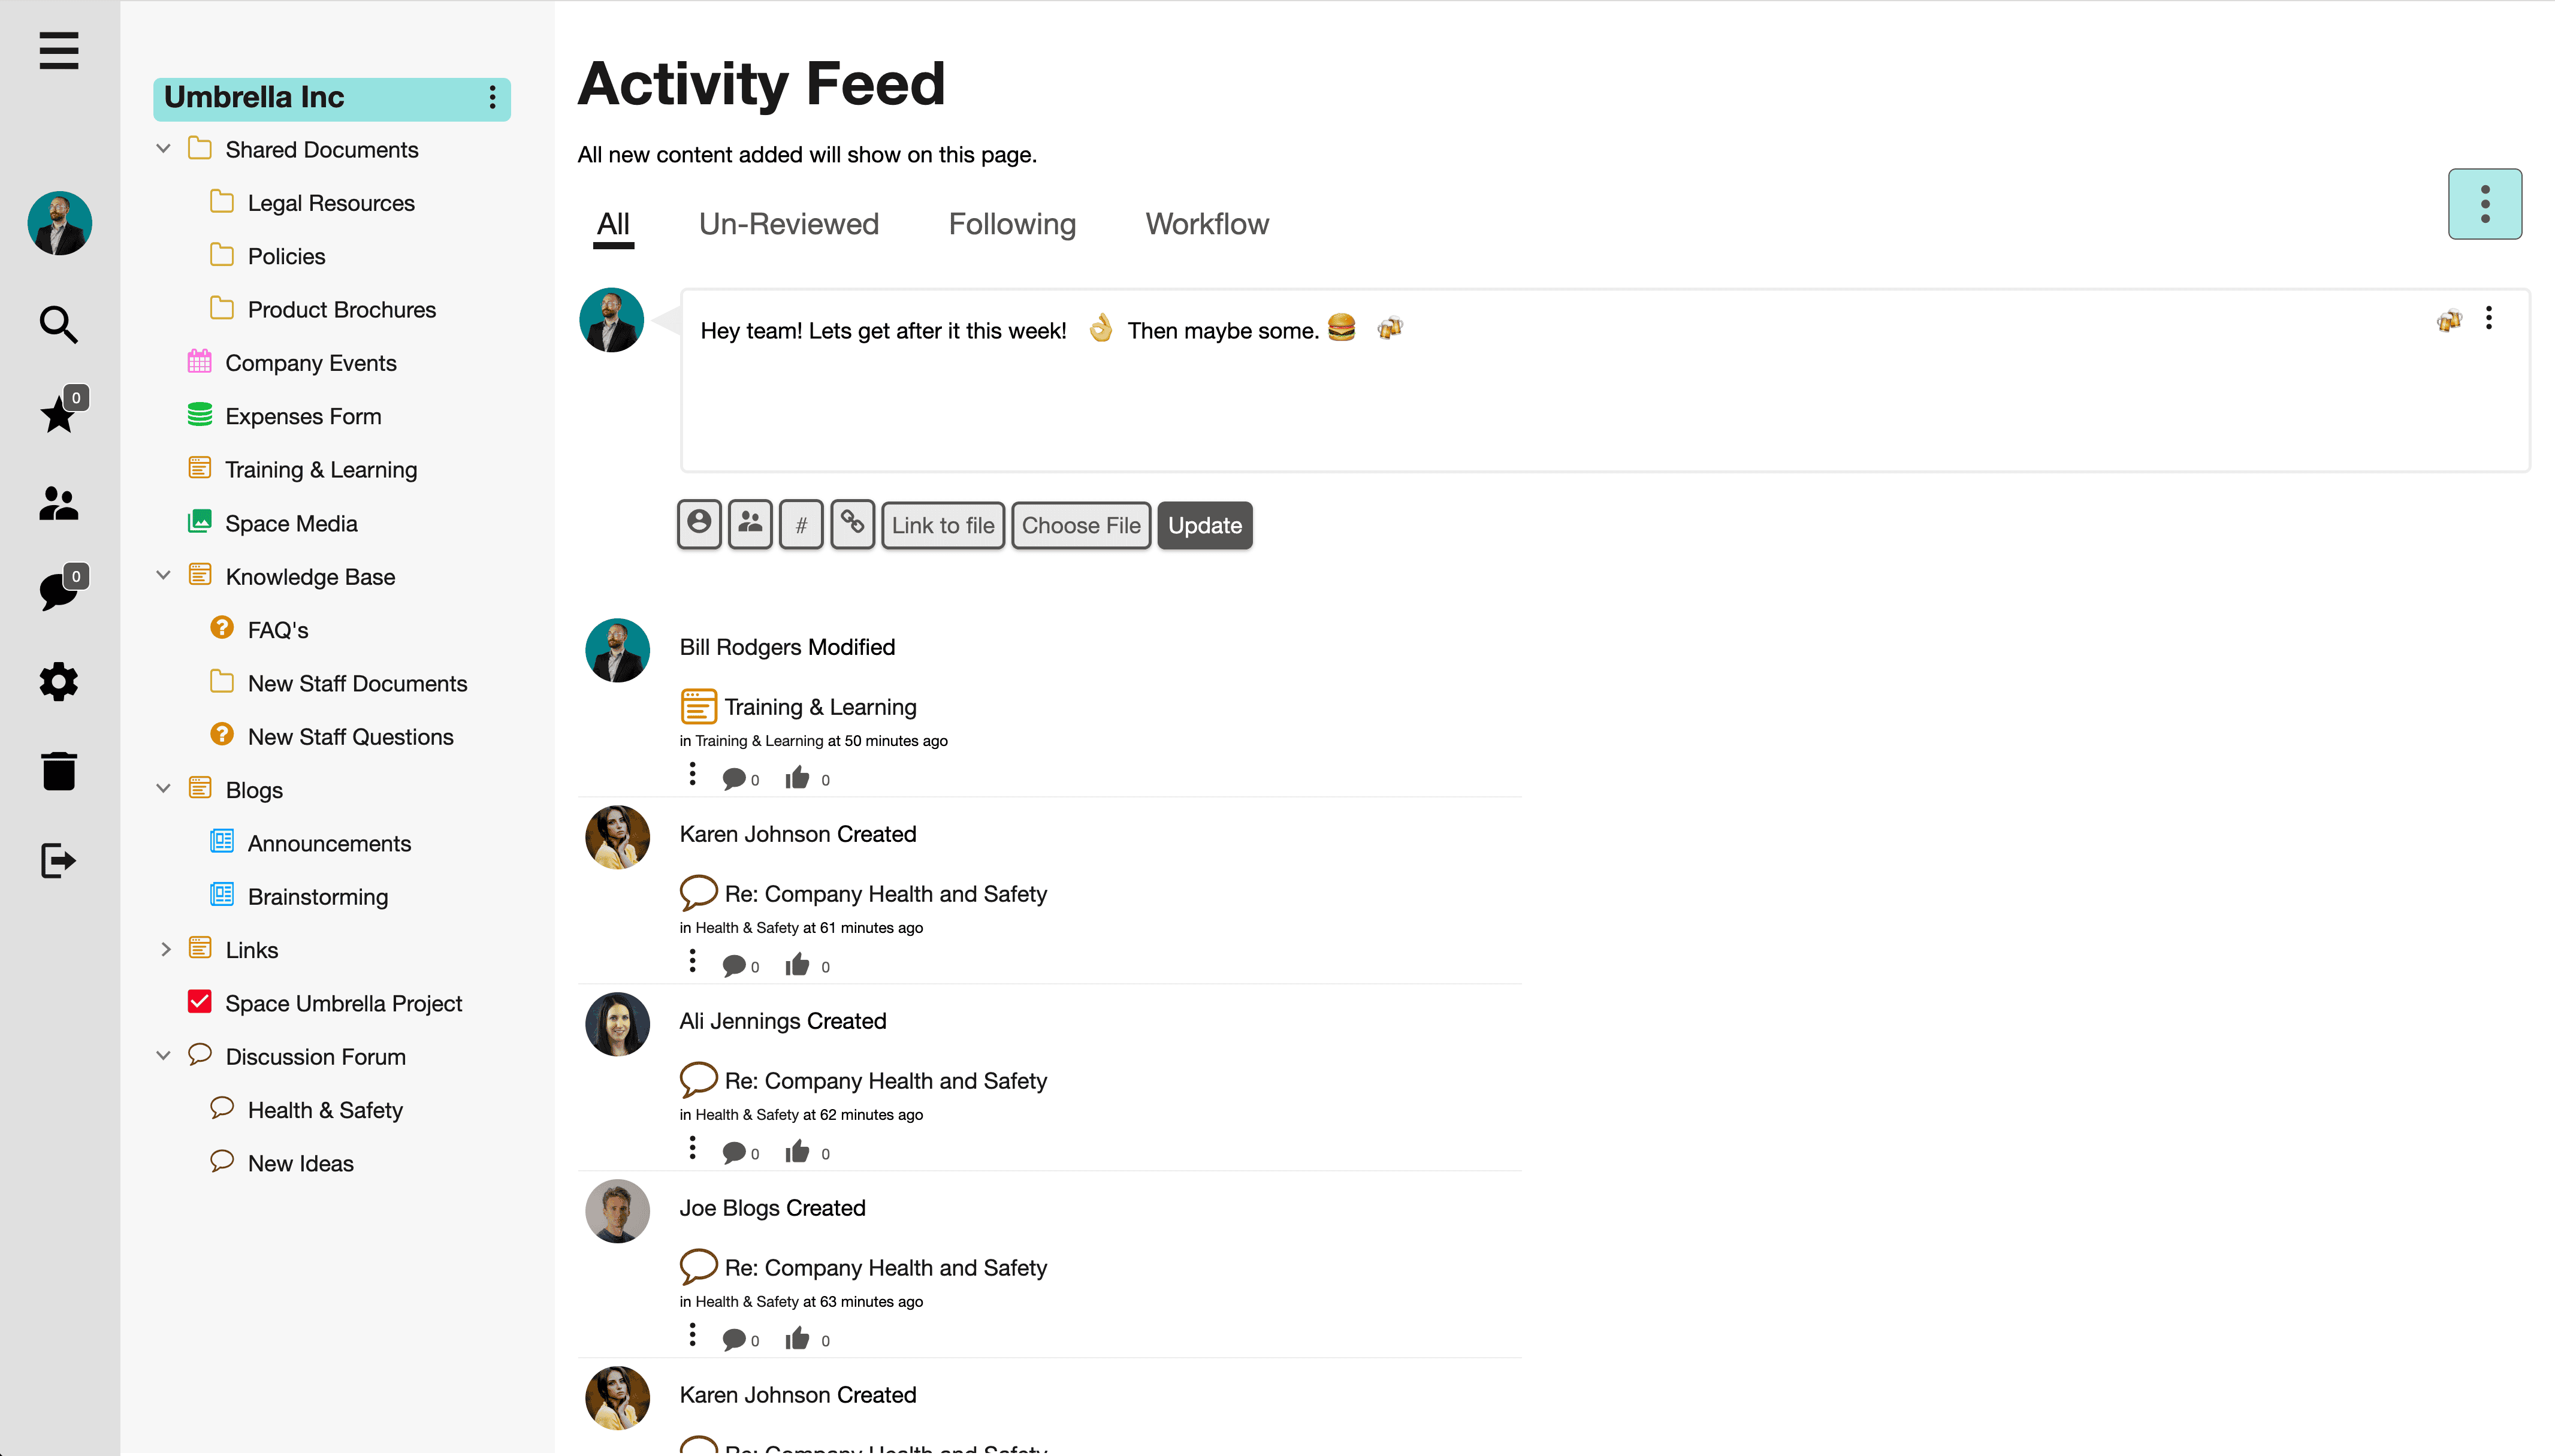Click the link icon in the update toolbar
The width and height of the screenshot is (2555, 1456).
[852, 524]
